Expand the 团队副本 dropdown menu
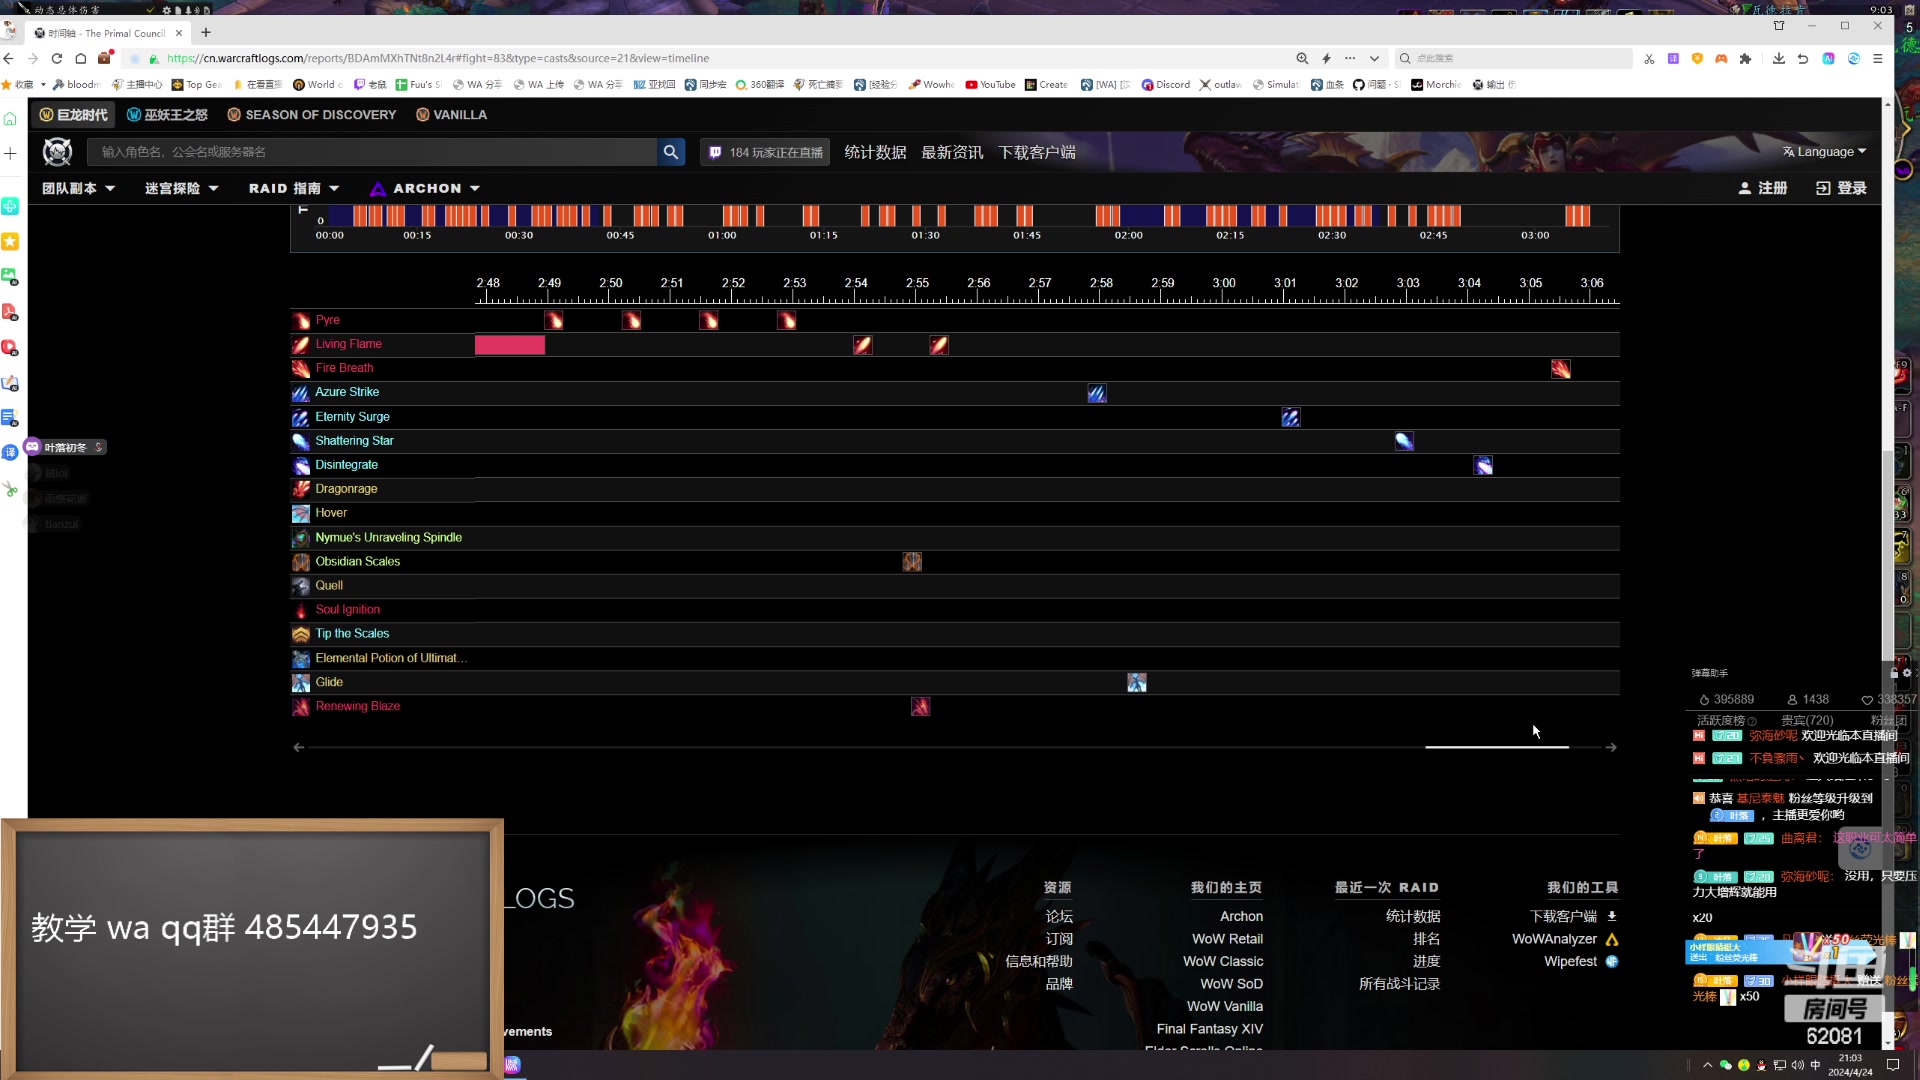The height and width of the screenshot is (1080, 1920). click(78, 188)
